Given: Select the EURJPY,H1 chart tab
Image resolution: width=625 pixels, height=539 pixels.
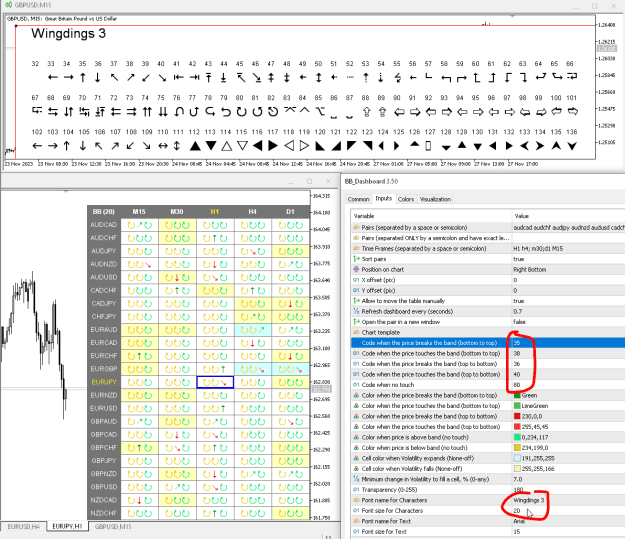Looking at the screenshot, I should pos(67,526).
